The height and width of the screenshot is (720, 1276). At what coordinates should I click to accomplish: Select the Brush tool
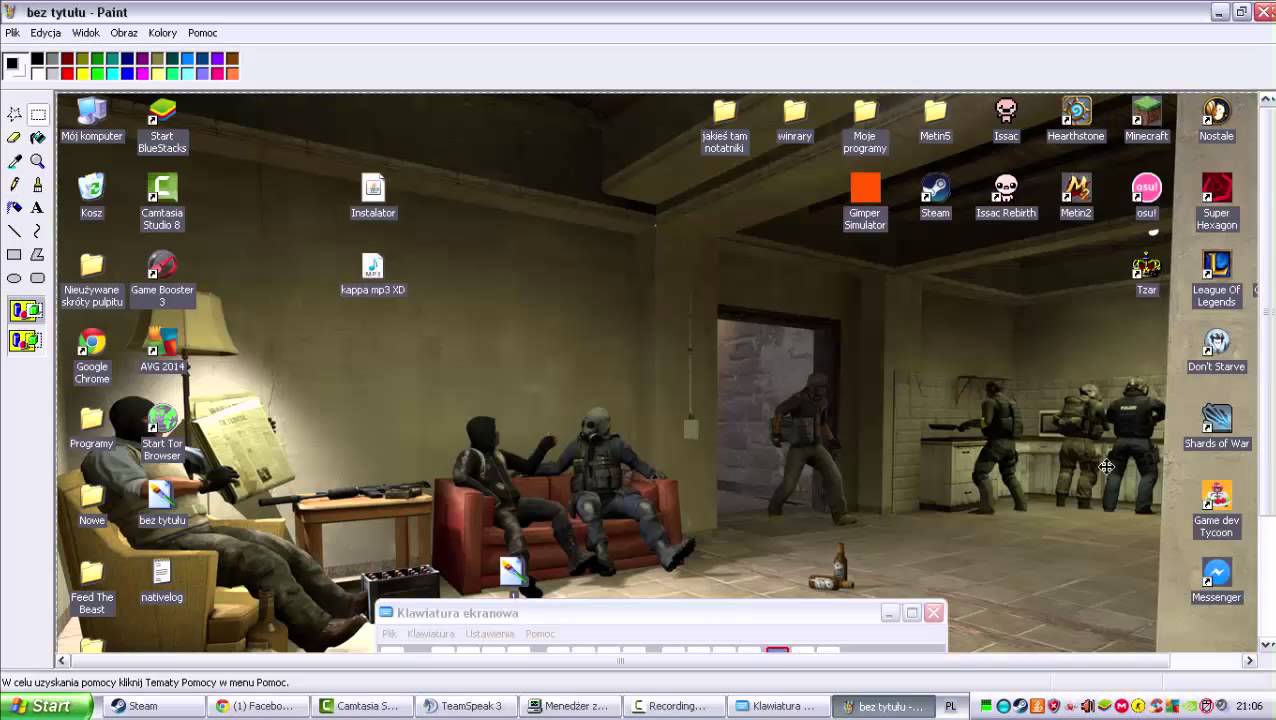38,184
